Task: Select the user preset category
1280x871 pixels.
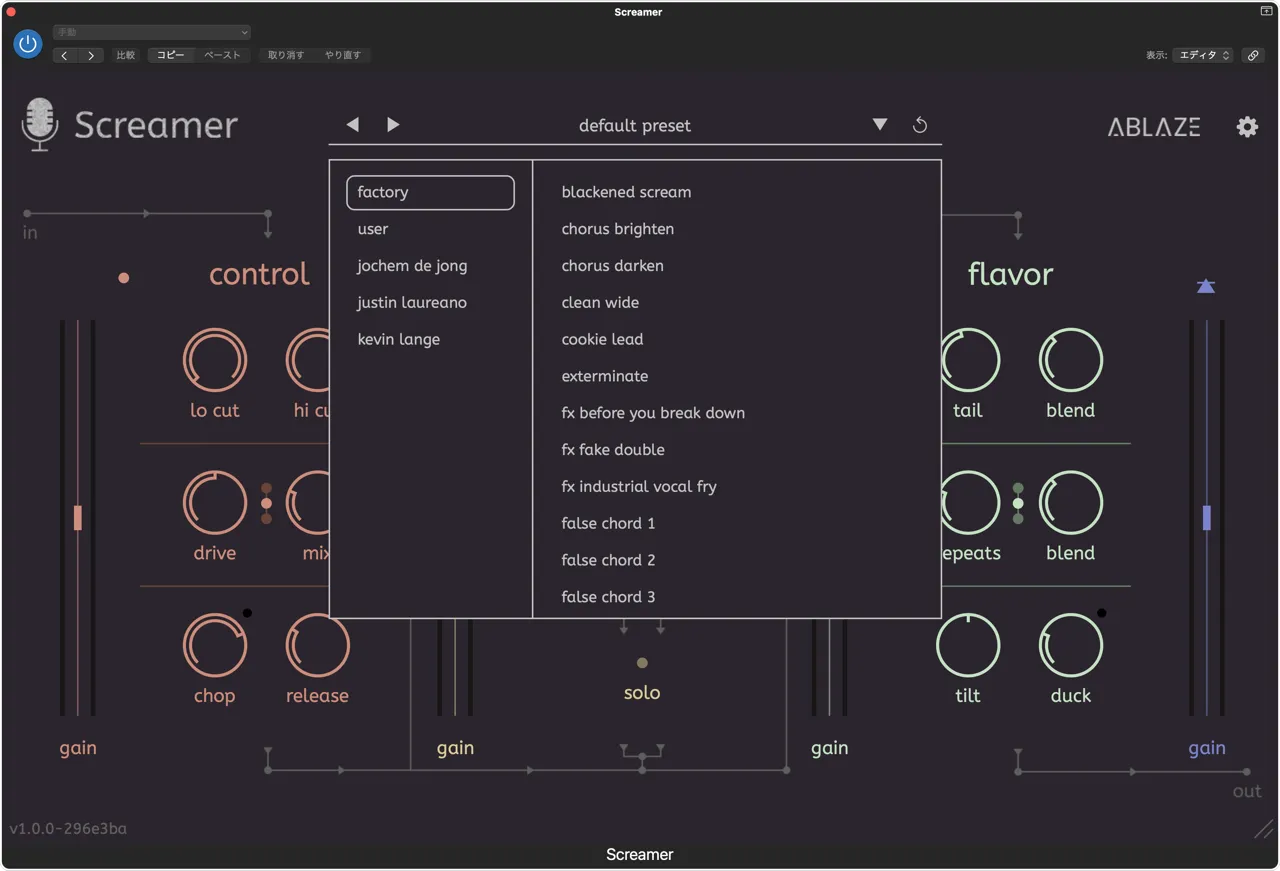Action: (373, 229)
